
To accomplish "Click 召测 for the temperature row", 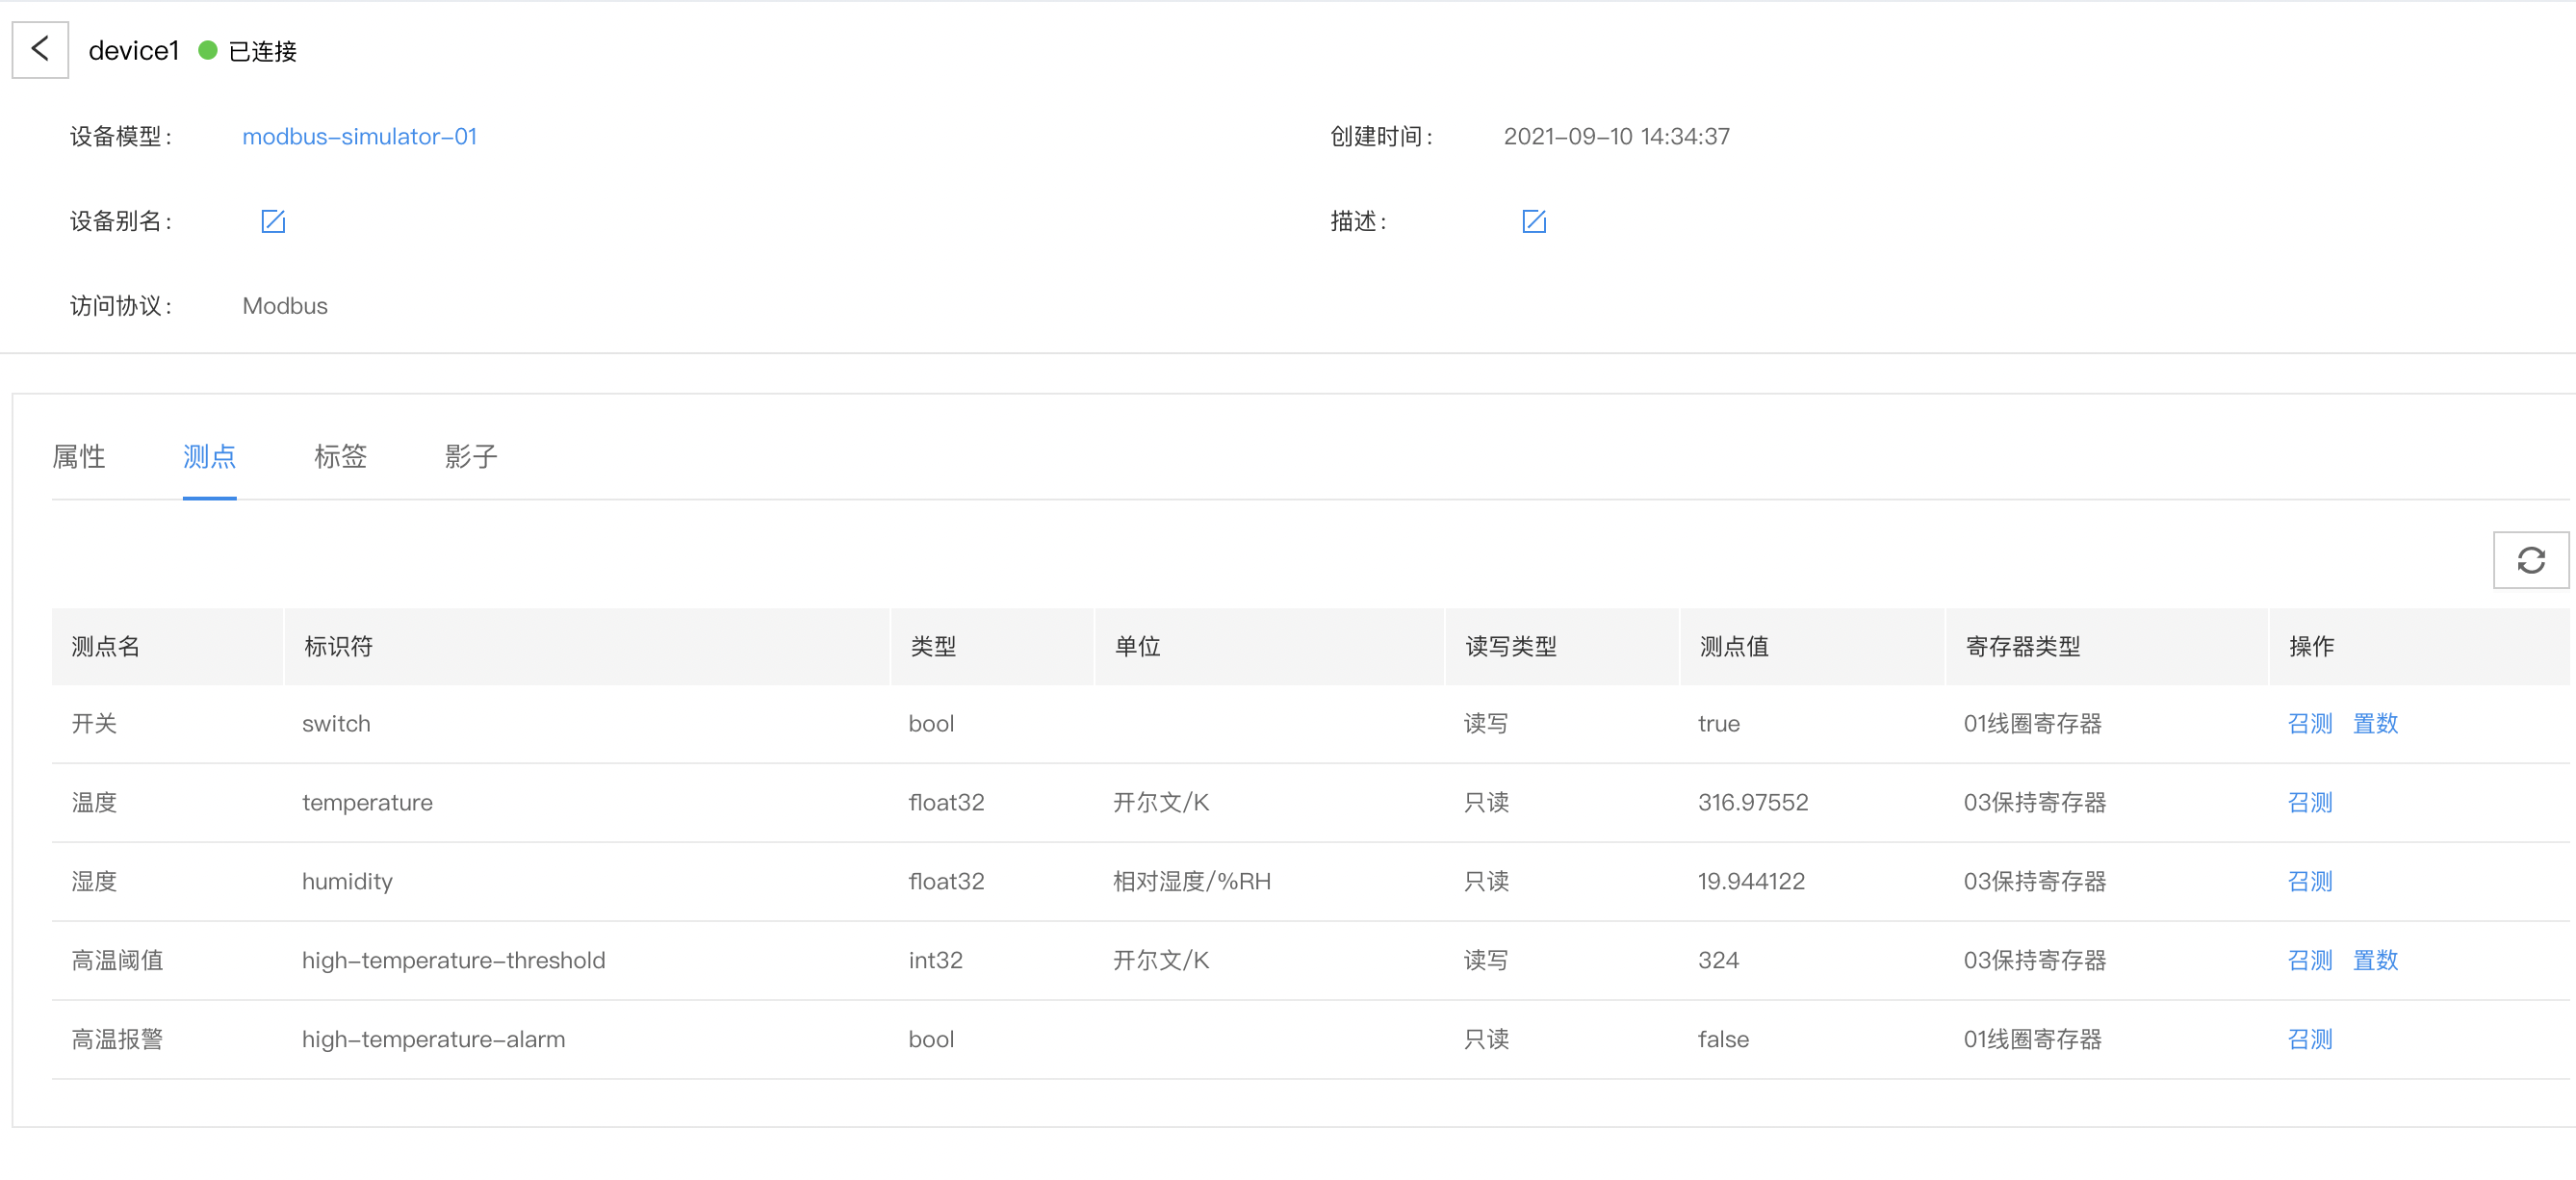I will [2310, 802].
